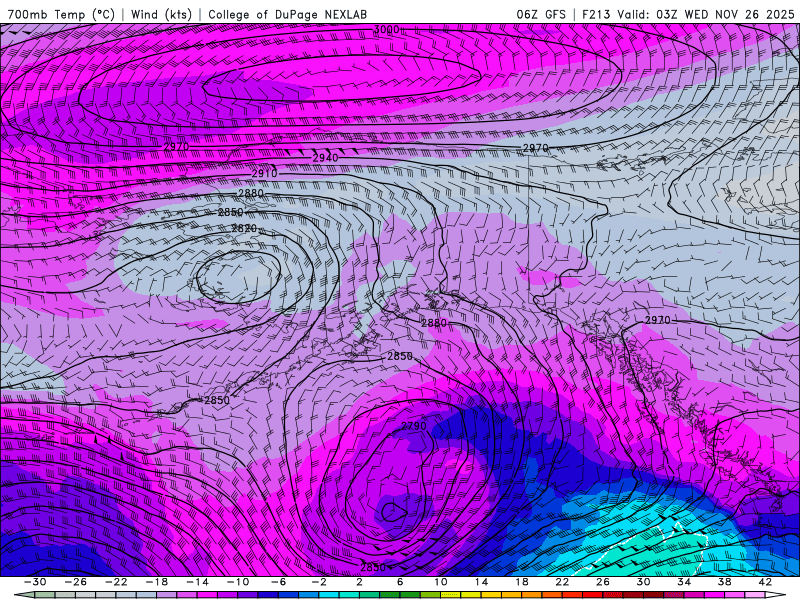The width and height of the screenshot is (800, 600).
Task: Select the positive 6 legend value
Action: pos(400,582)
